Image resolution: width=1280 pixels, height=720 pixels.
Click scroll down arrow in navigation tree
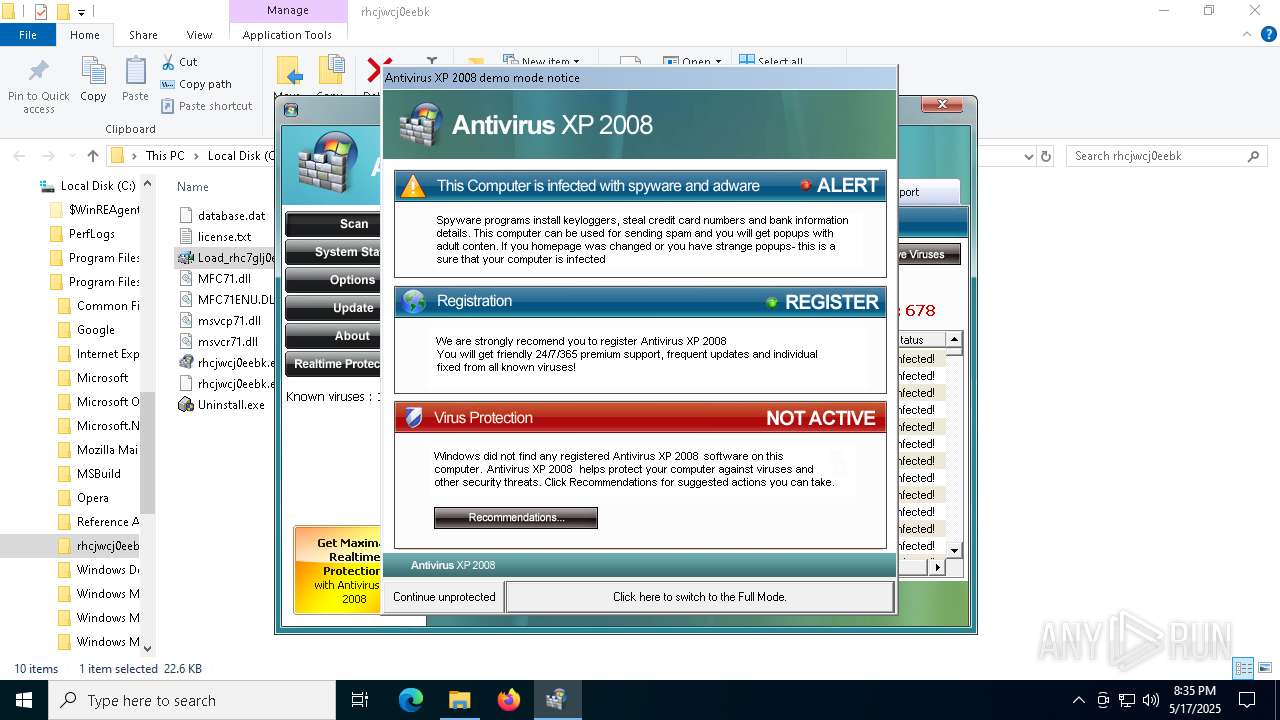[x=148, y=648]
